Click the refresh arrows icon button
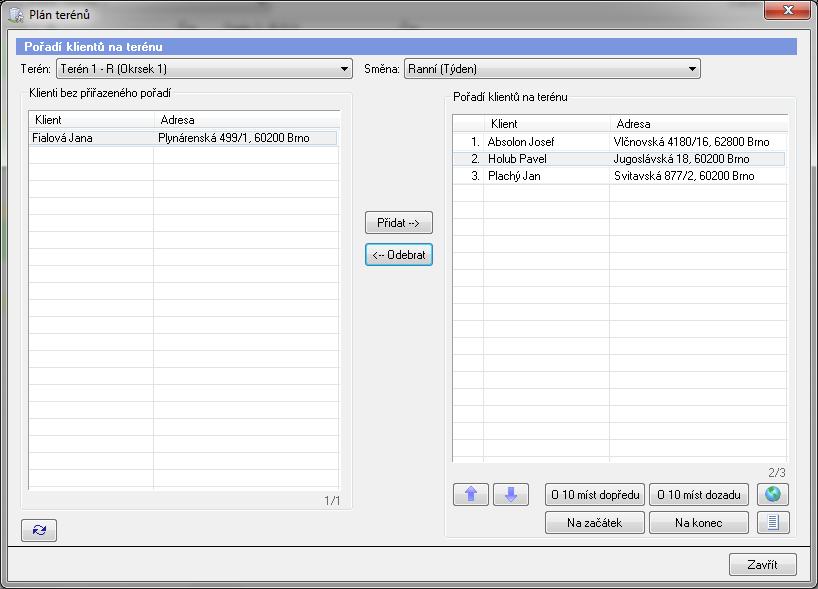The height and width of the screenshot is (589, 818). click(x=39, y=530)
